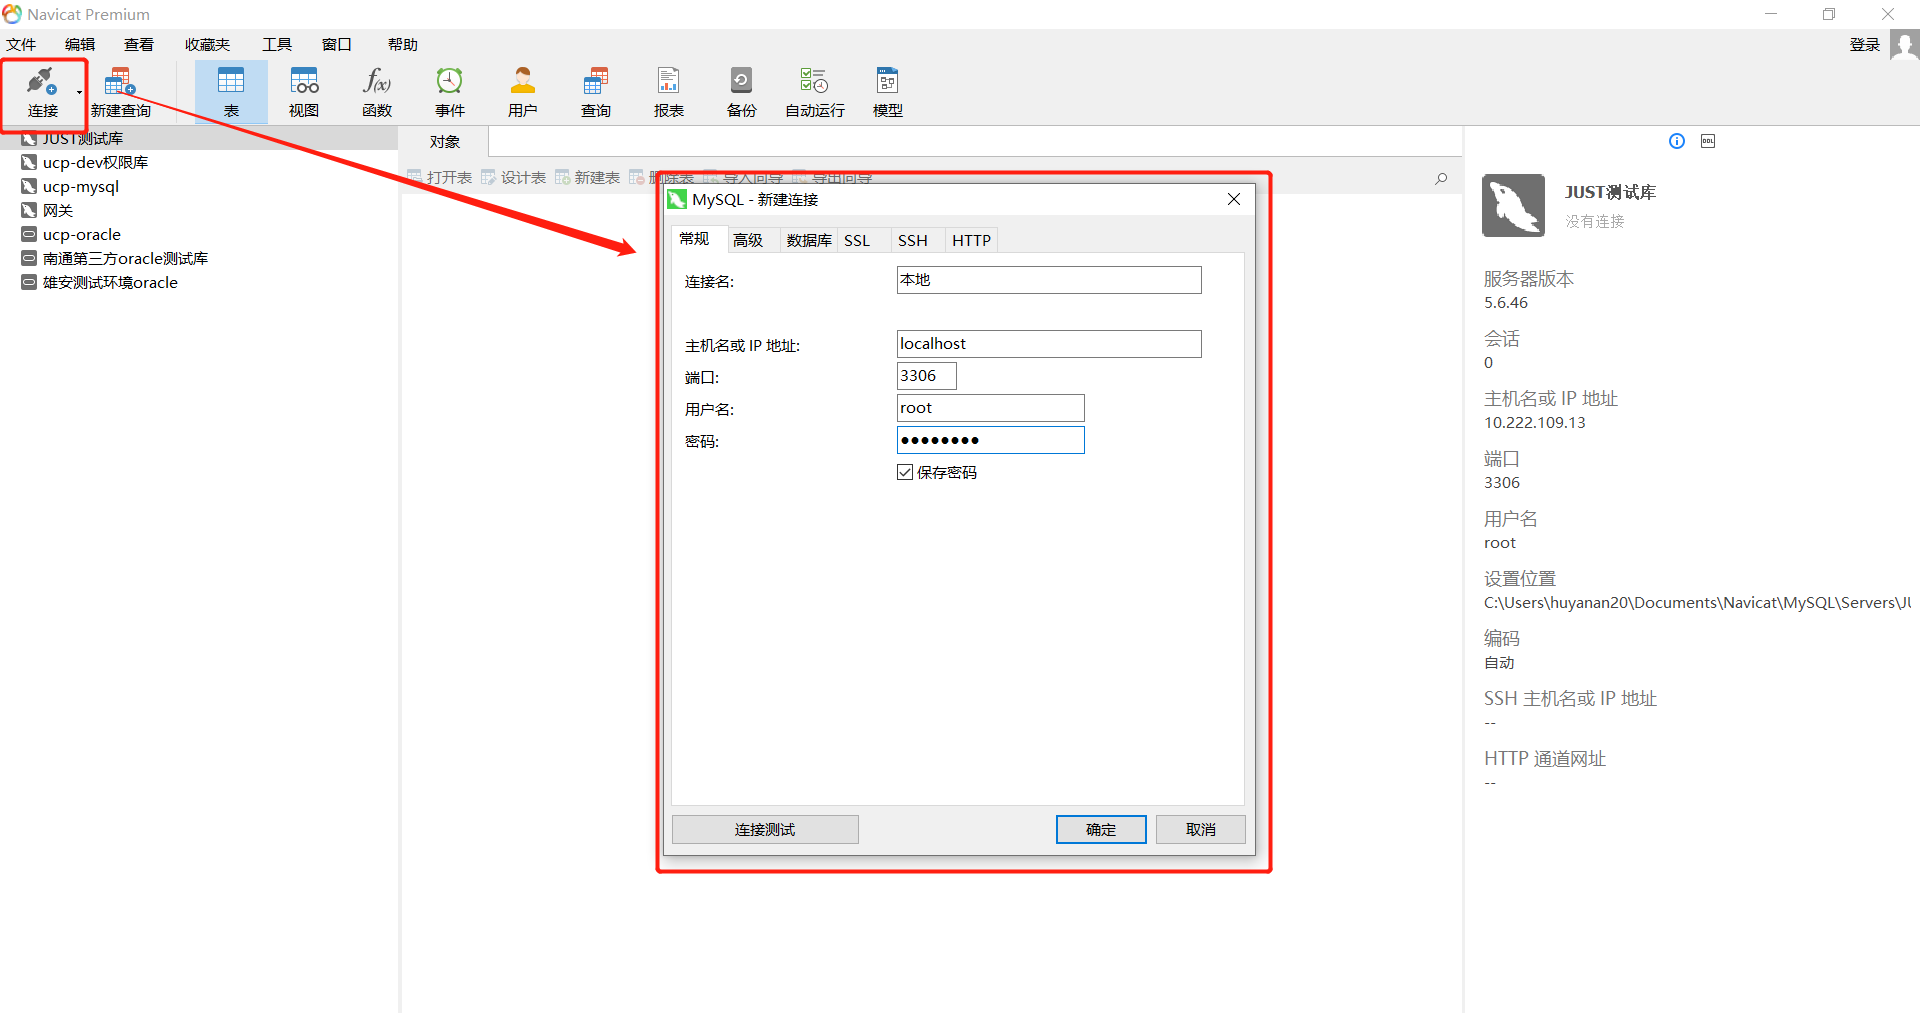
Task: Show the Function (函数) objects
Action: [x=377, y=92]
